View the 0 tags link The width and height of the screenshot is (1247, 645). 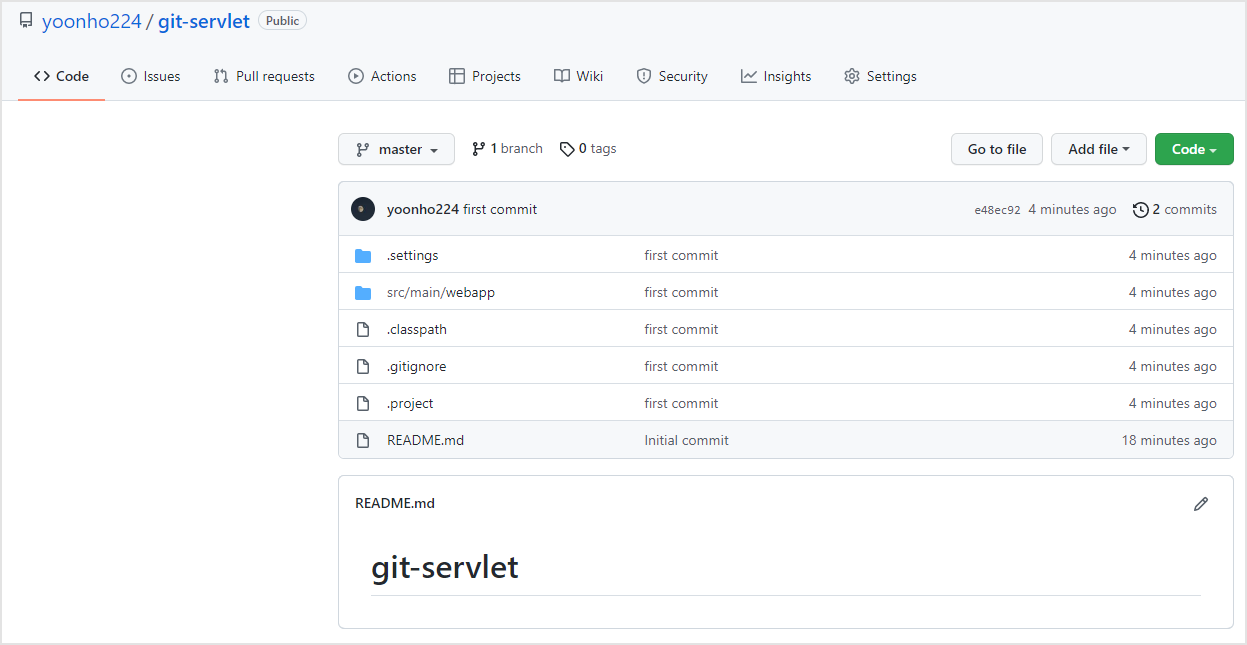(588, 149)
